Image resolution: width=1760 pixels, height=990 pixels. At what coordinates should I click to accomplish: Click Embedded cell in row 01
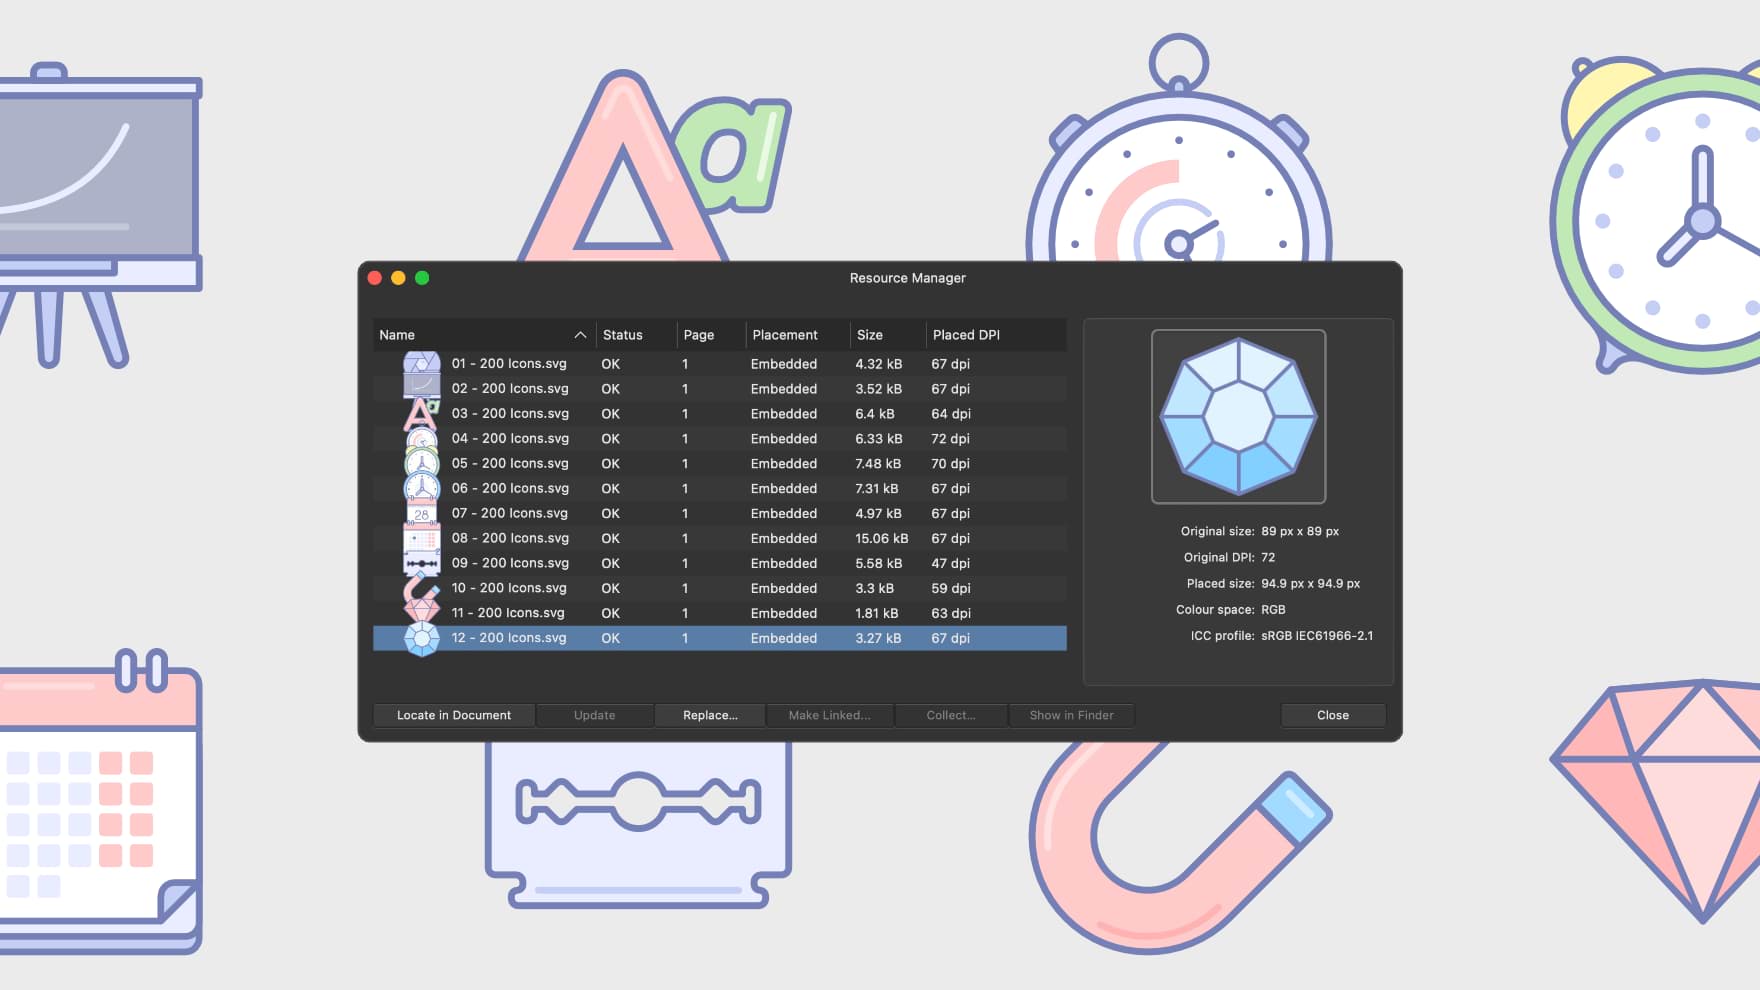tap(784, 364)
